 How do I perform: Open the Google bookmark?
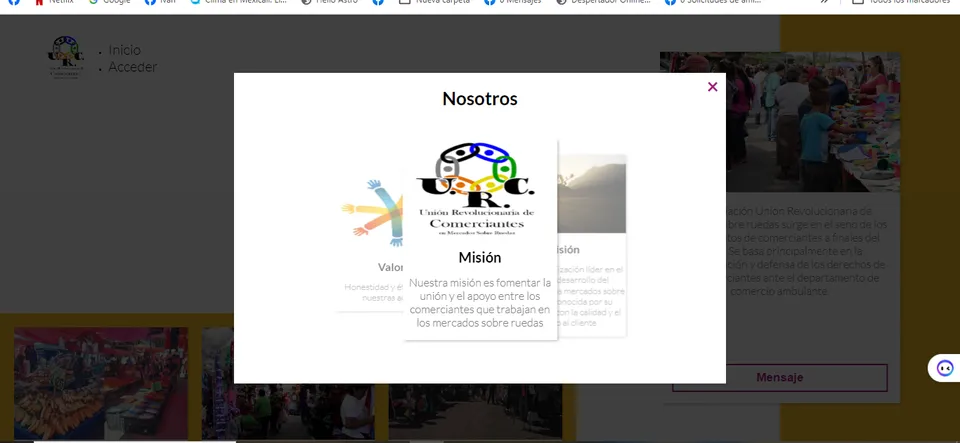(110, 2)
